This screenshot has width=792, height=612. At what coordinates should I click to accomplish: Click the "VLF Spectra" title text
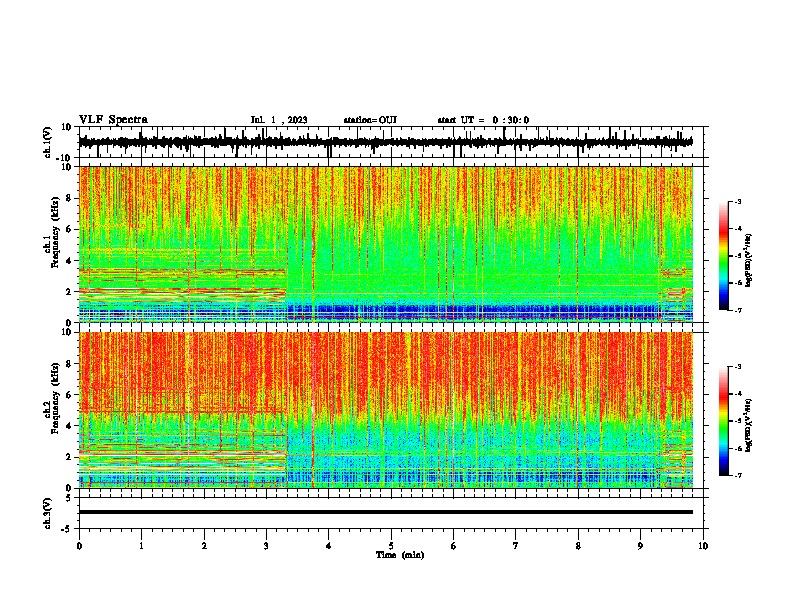[x=113, y=120]
